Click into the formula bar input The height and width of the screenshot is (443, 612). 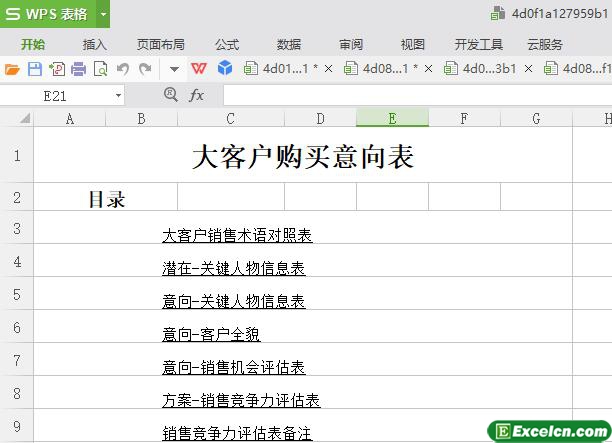(x=418, y=95)
